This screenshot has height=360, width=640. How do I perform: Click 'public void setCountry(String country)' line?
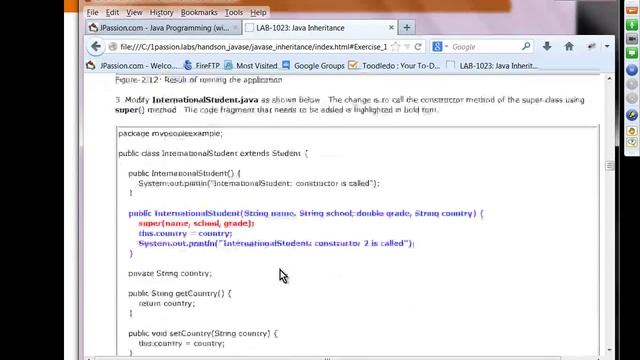point(203,333)
